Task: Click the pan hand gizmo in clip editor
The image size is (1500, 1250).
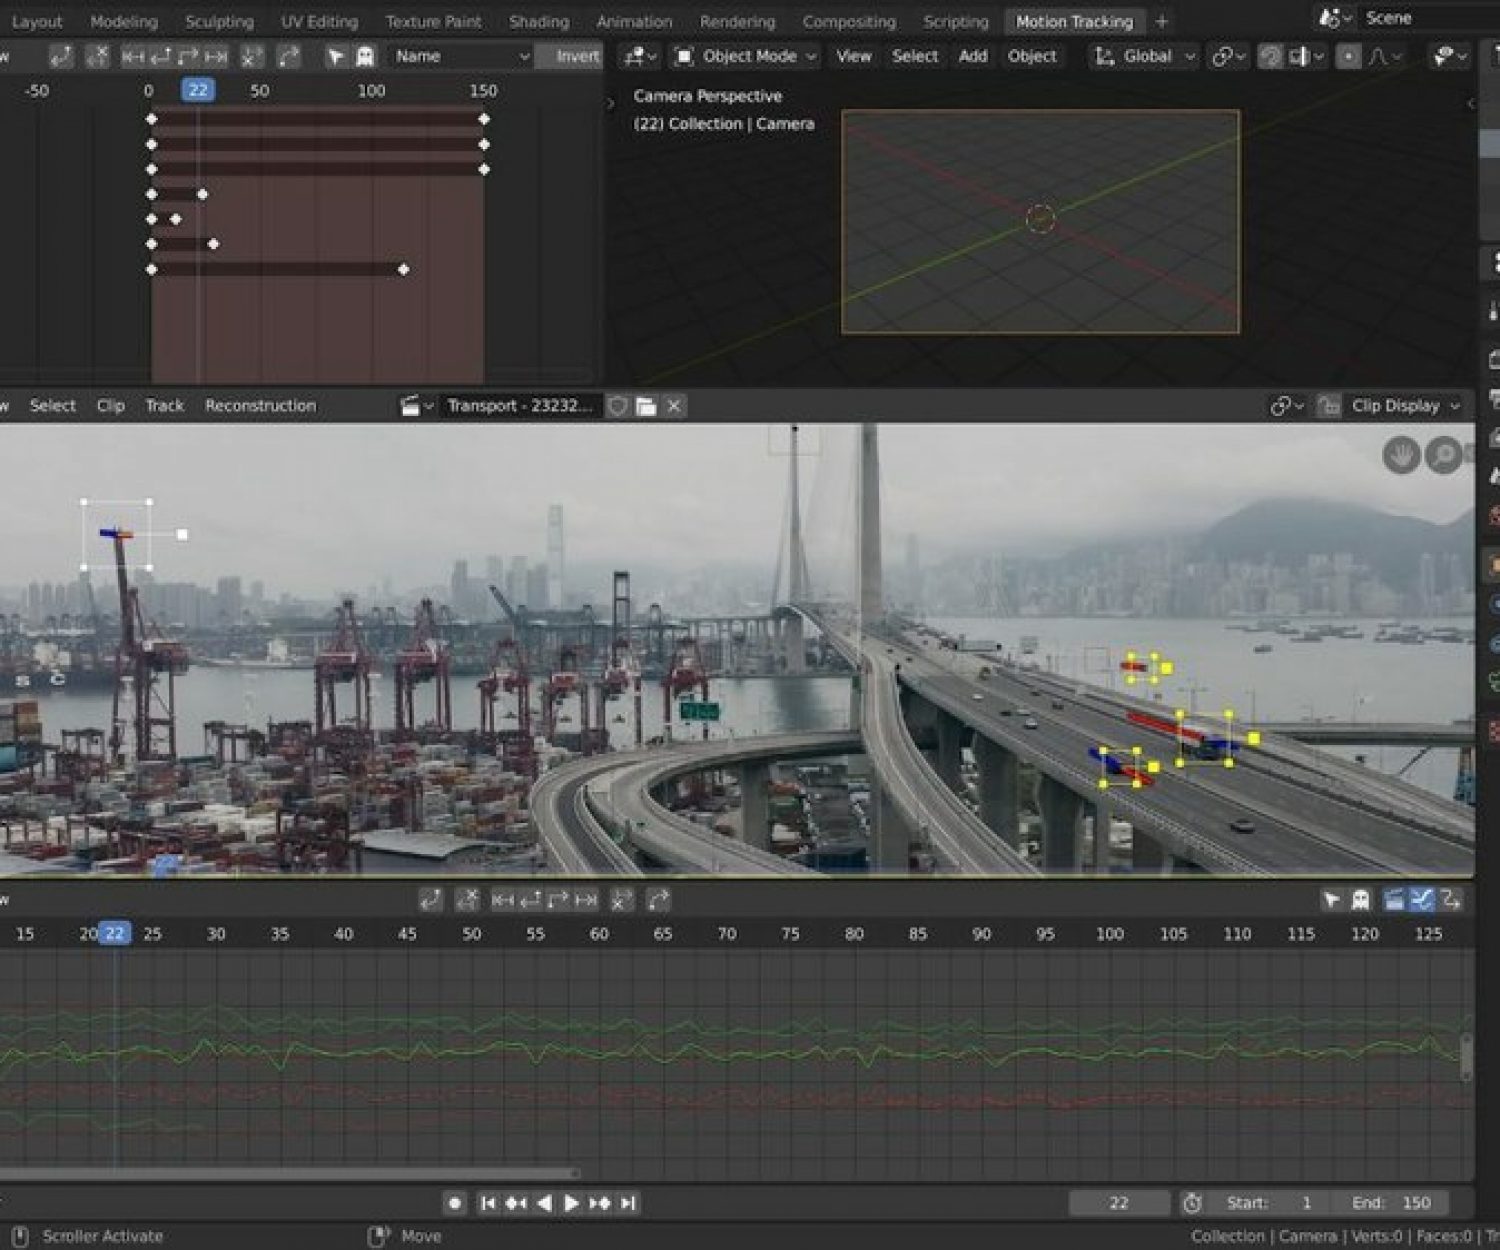Action: (x=1401, y=456)
